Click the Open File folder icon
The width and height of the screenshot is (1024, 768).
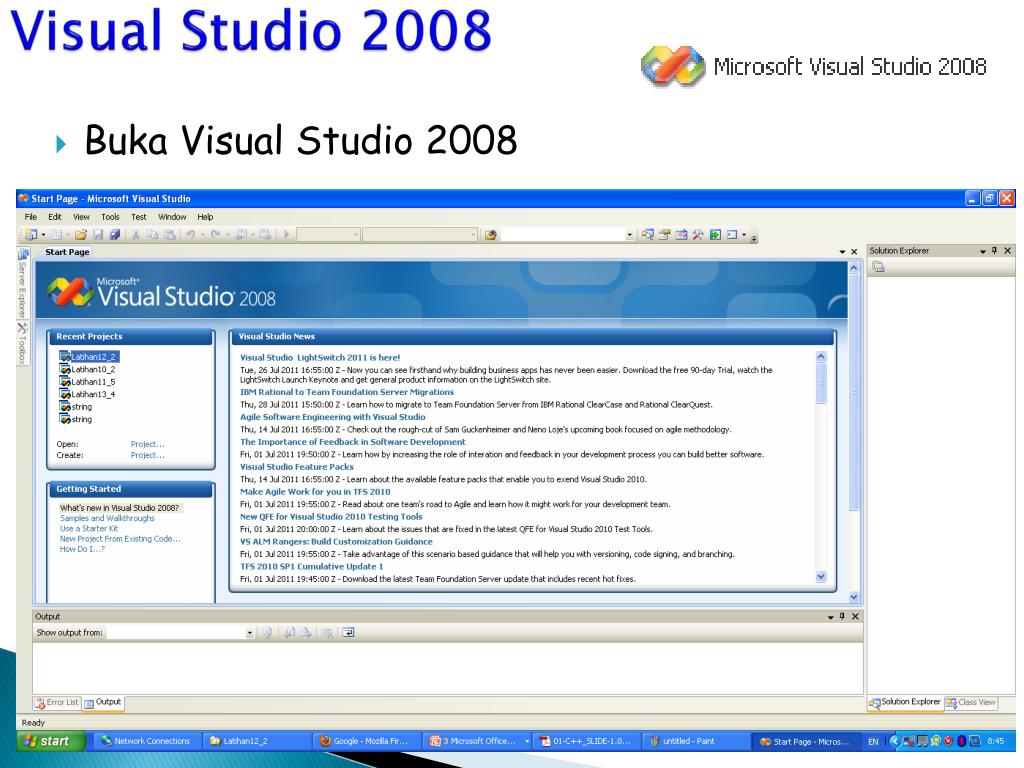coord(80,234)
